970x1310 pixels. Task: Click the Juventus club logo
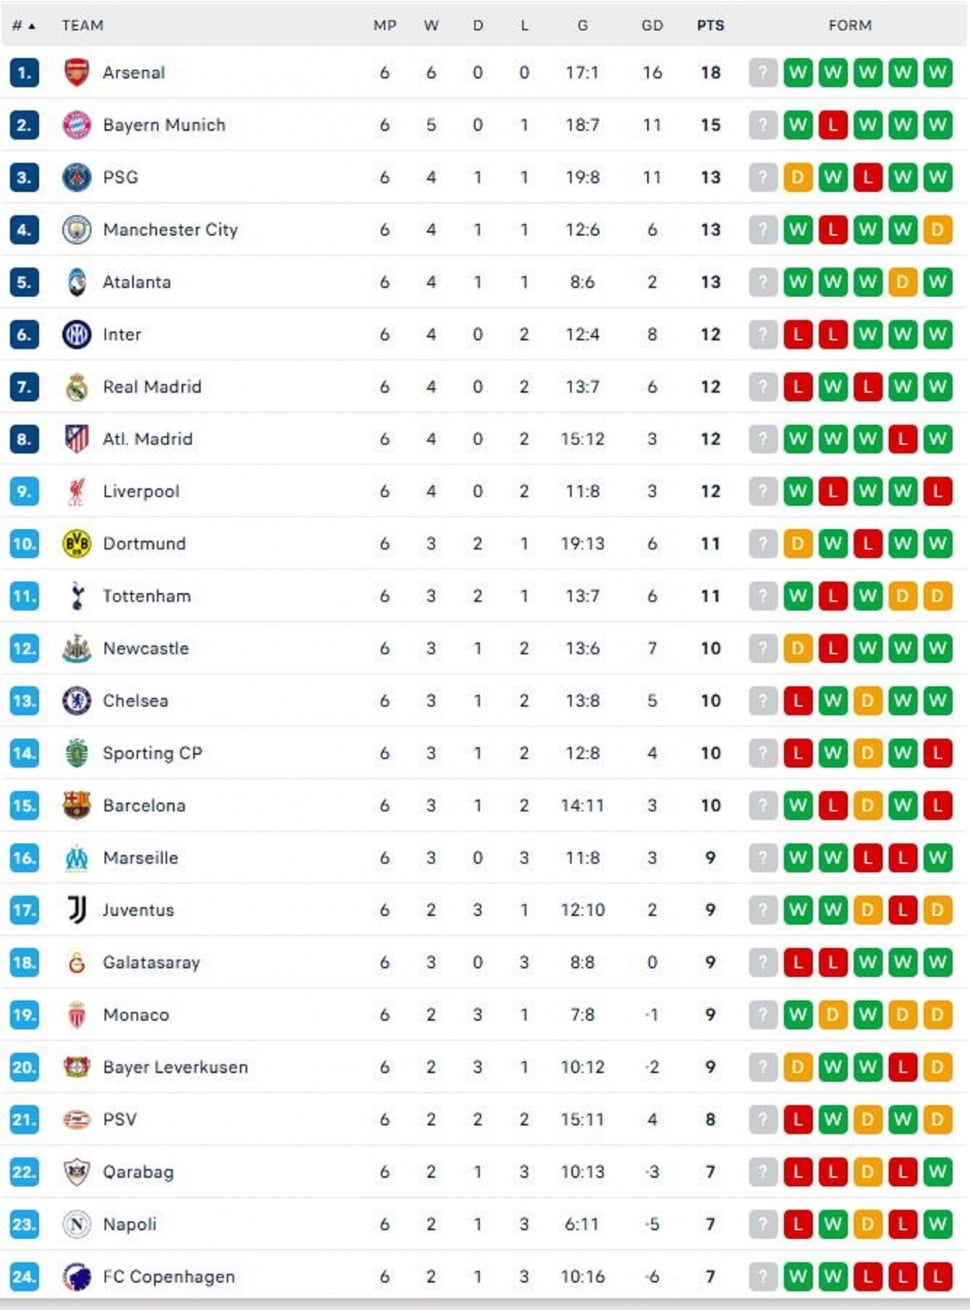[x=76, y=910]
